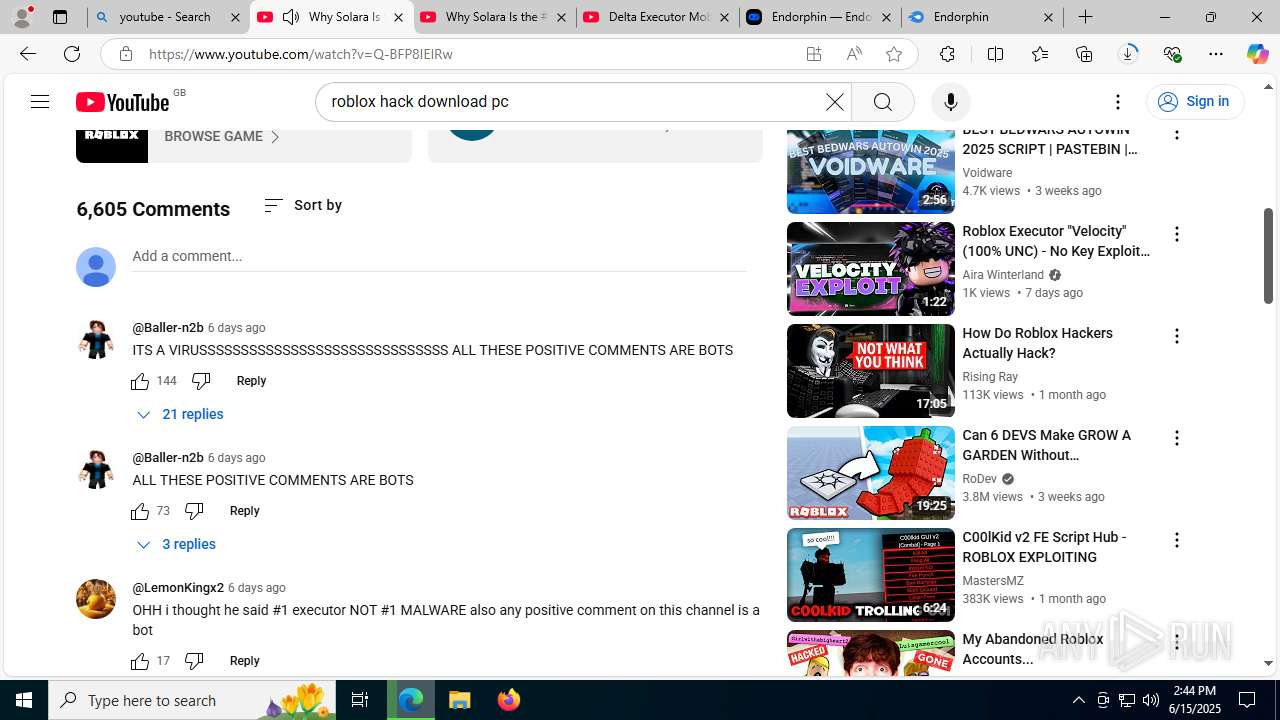Click the Edge address bar URL
Screen dimensions: 1280x720
point(300,54)
